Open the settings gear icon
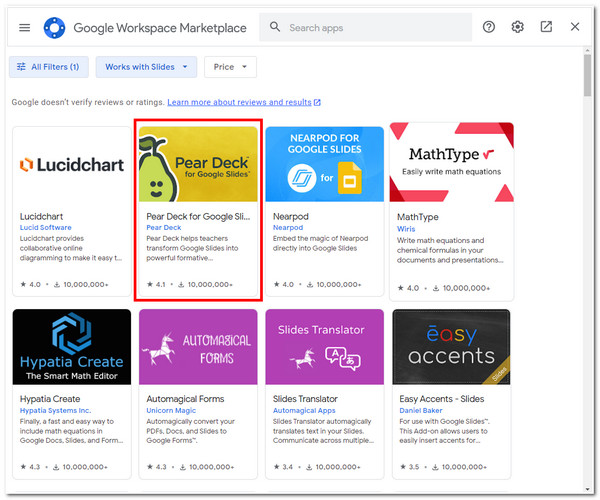This screenshot has height=500, width=600. tap(517, 27)
